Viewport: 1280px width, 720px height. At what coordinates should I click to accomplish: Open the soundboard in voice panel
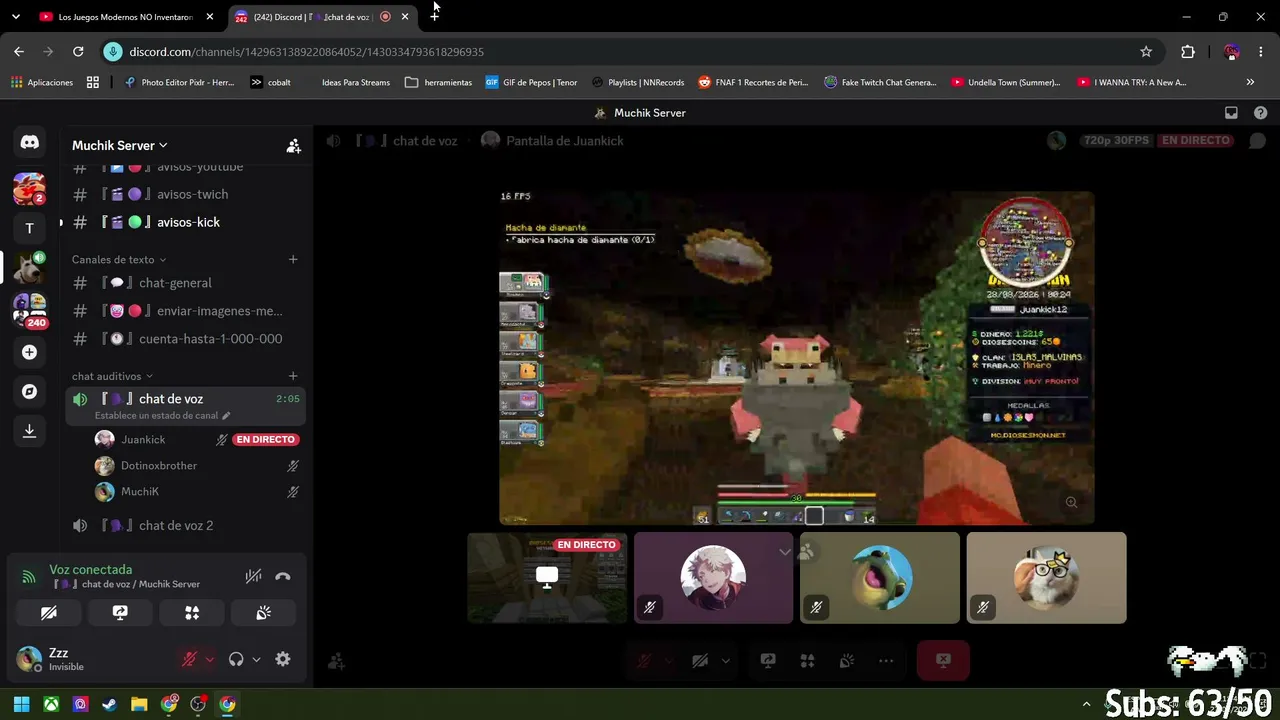(x=263, y=613)
